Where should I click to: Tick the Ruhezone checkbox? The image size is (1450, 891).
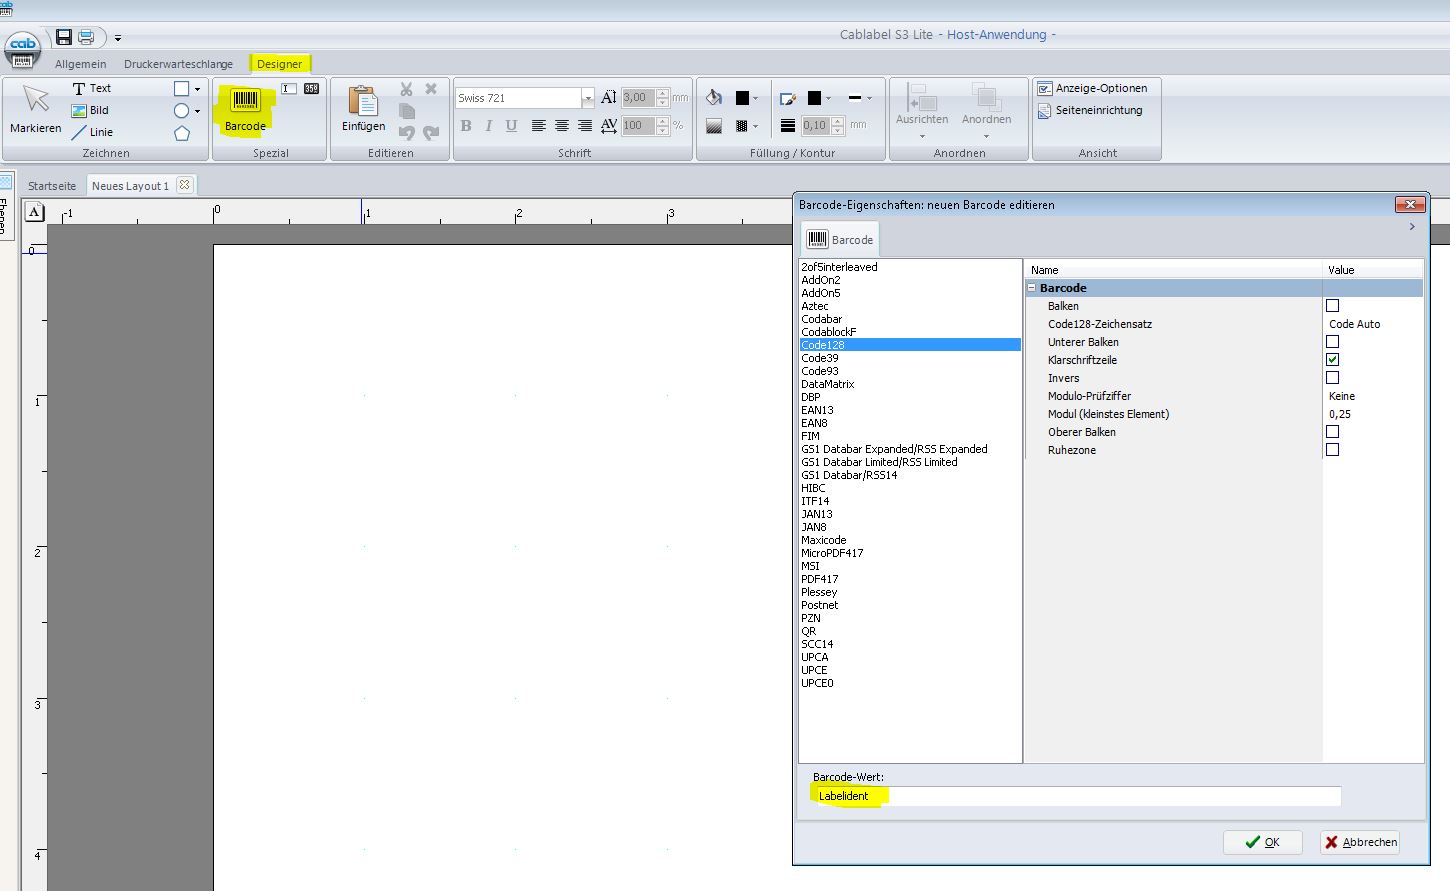pos(1332,450)
